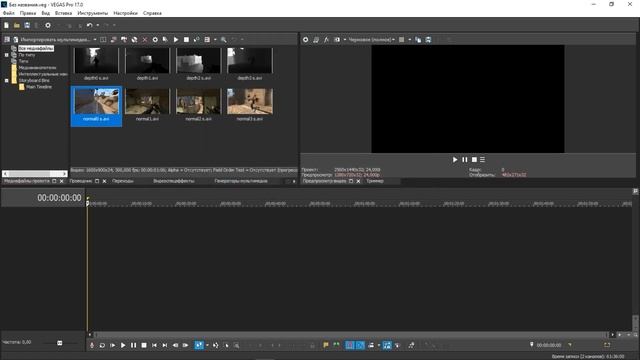Click the search media magnifier icon

(224, 40)
